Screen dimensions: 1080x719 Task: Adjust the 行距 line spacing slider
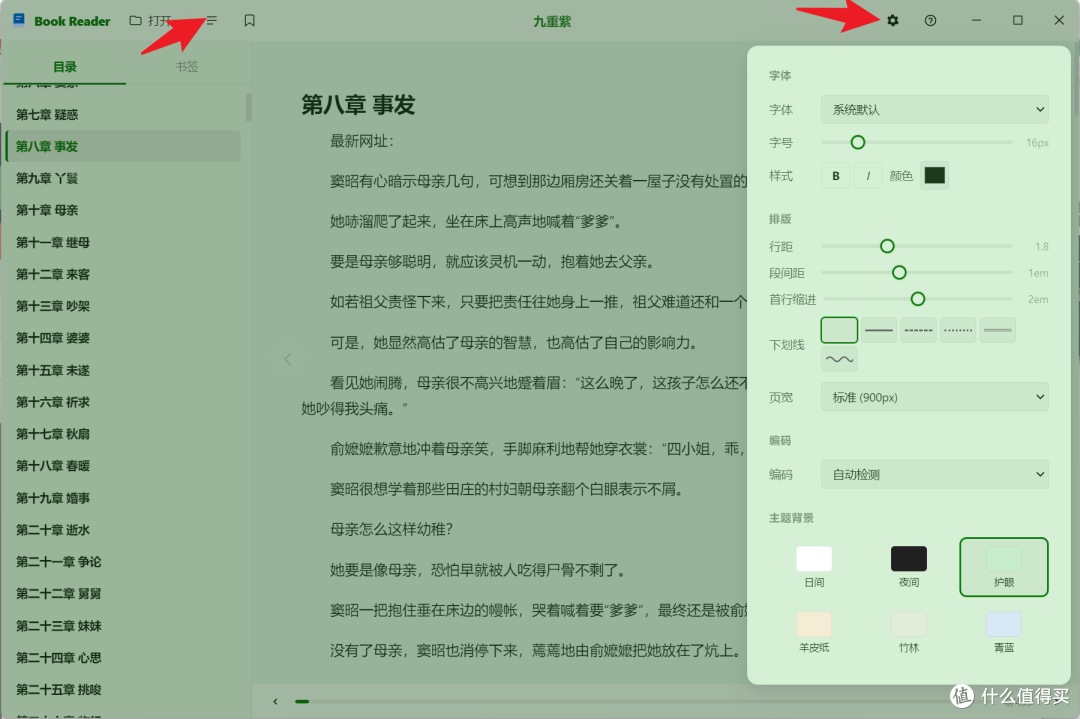point(917,246)
